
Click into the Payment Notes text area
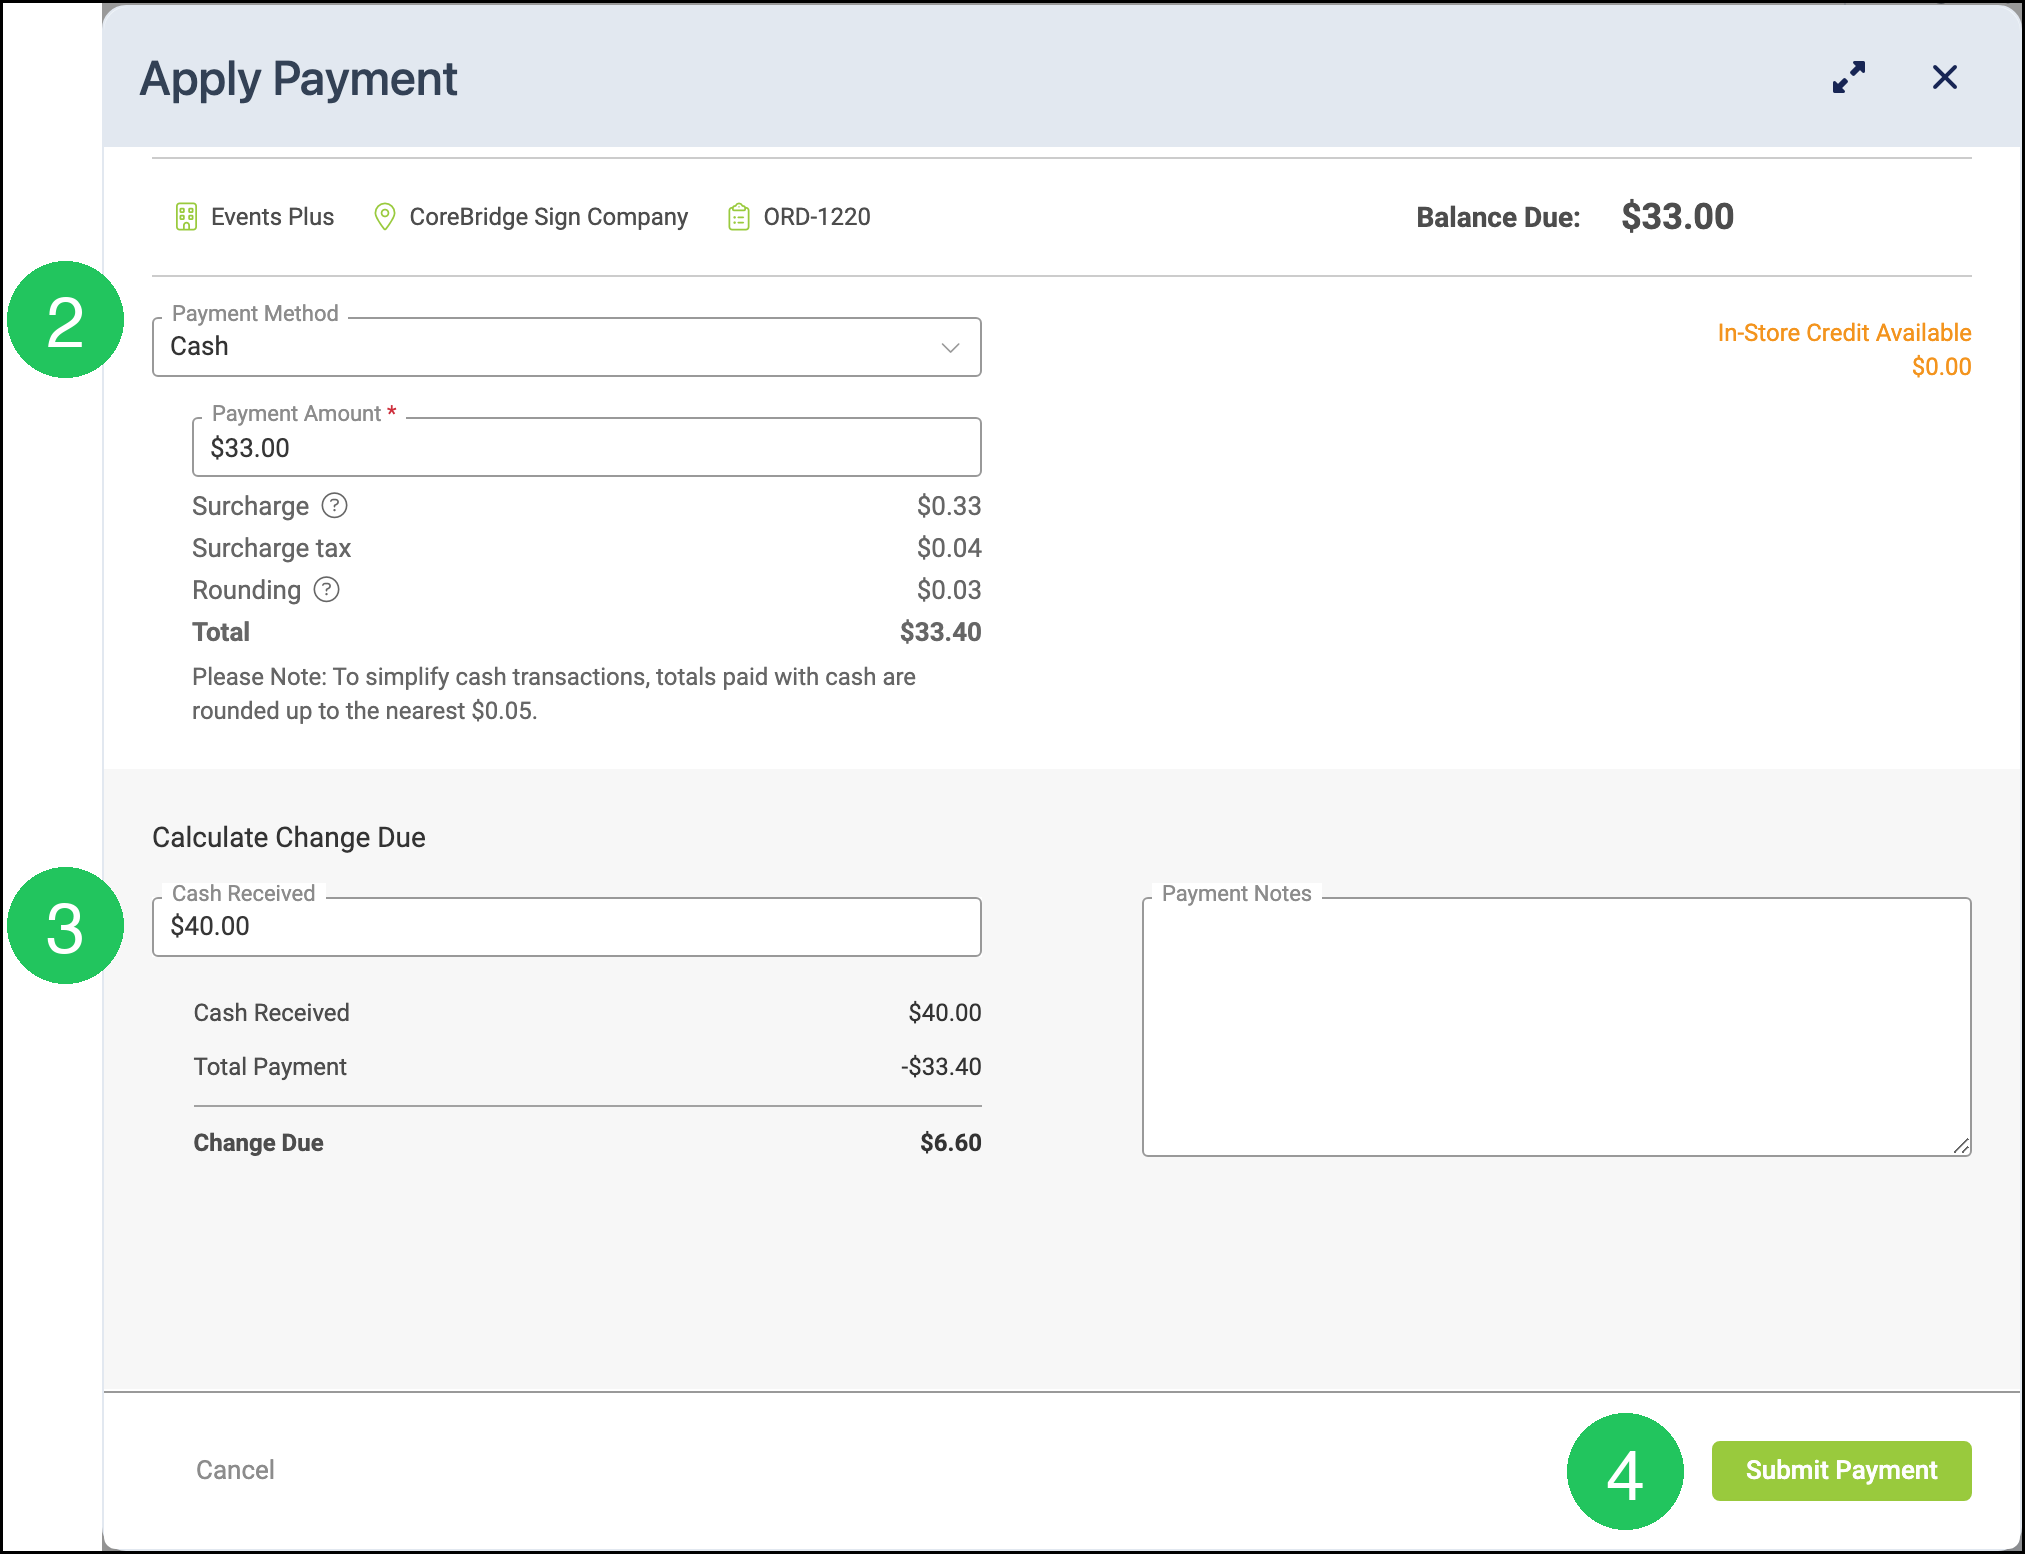(1556, 1027)
